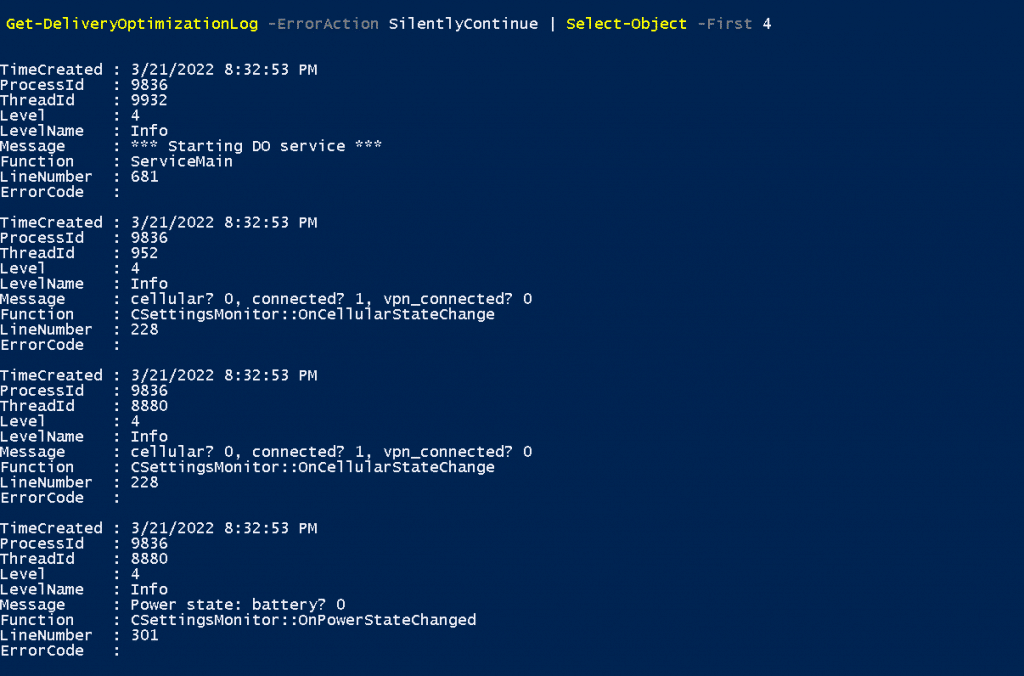The width and height of the screenshot is (1024, 676).
Task: Click the Select-Object cmdlet in the command
Action: click(626, 24)
